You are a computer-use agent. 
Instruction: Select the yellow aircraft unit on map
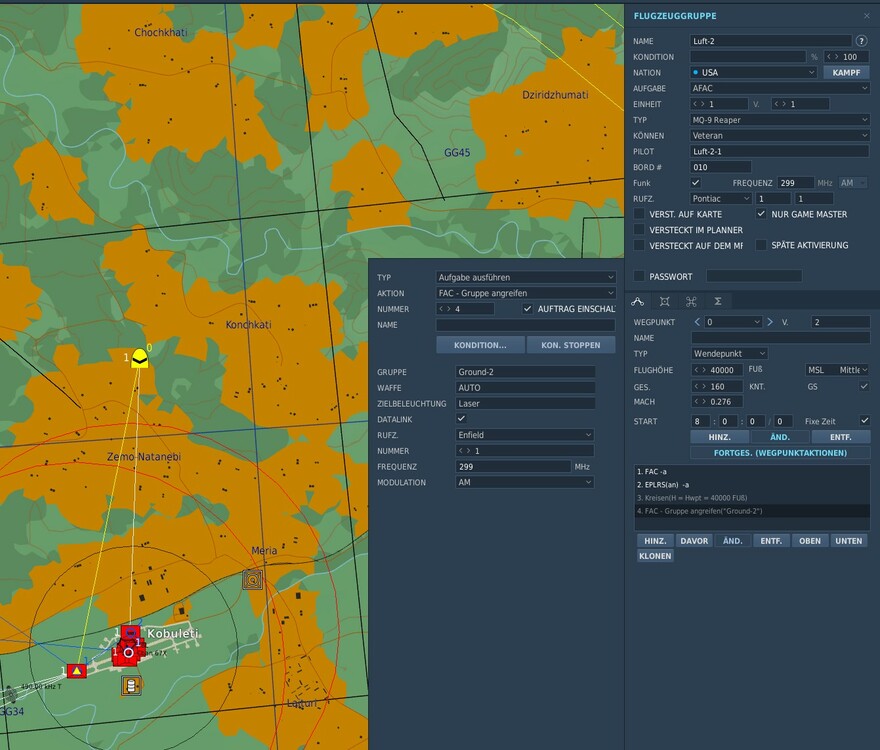(140, 358)
